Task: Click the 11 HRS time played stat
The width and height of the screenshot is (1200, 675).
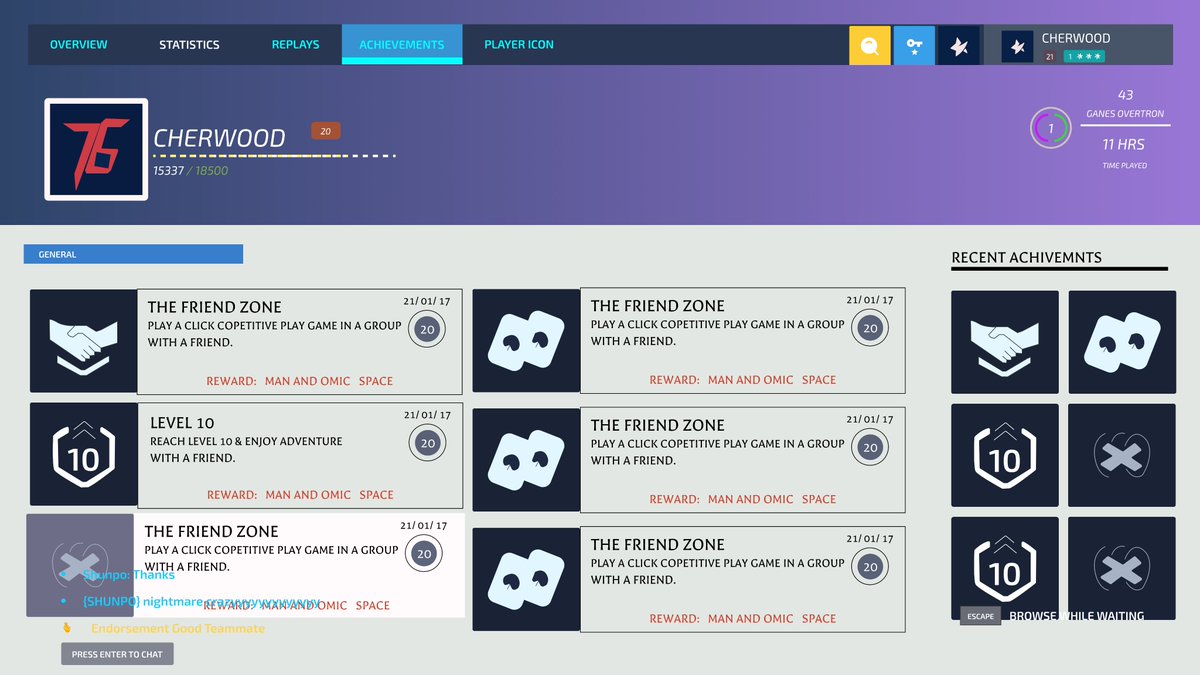Action: 1125,153
